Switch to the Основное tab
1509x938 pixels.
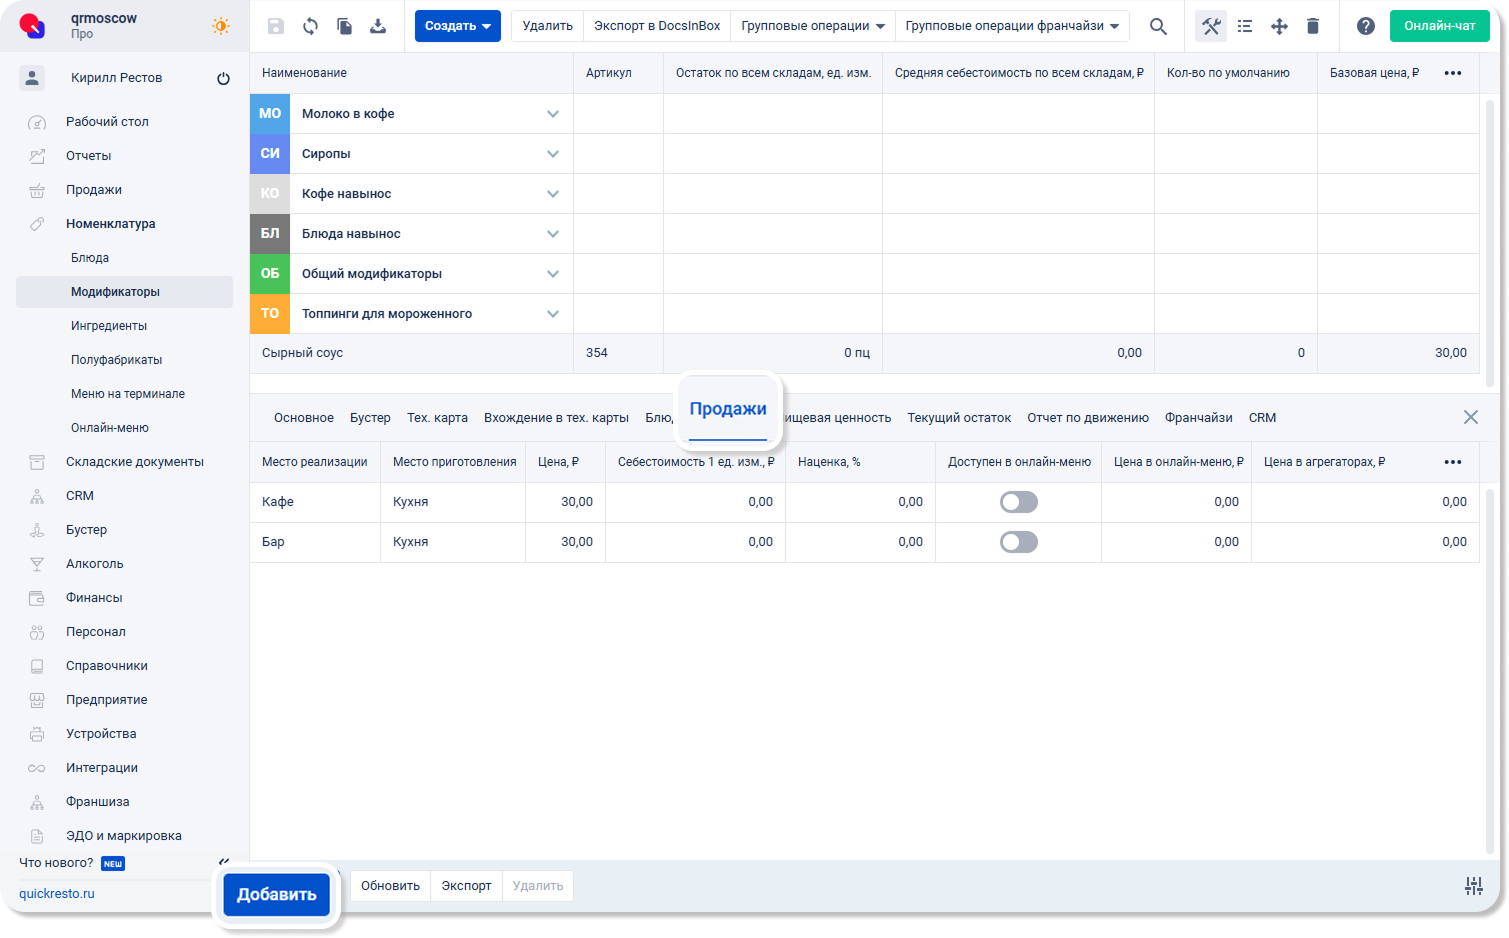304,418
